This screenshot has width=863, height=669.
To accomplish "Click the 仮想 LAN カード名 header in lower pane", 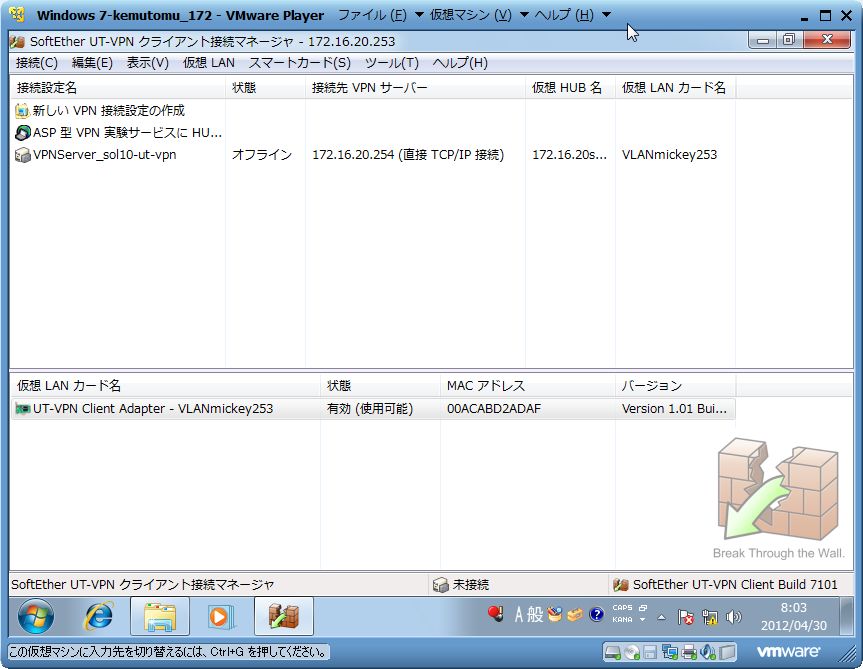I will pos(166,386).
